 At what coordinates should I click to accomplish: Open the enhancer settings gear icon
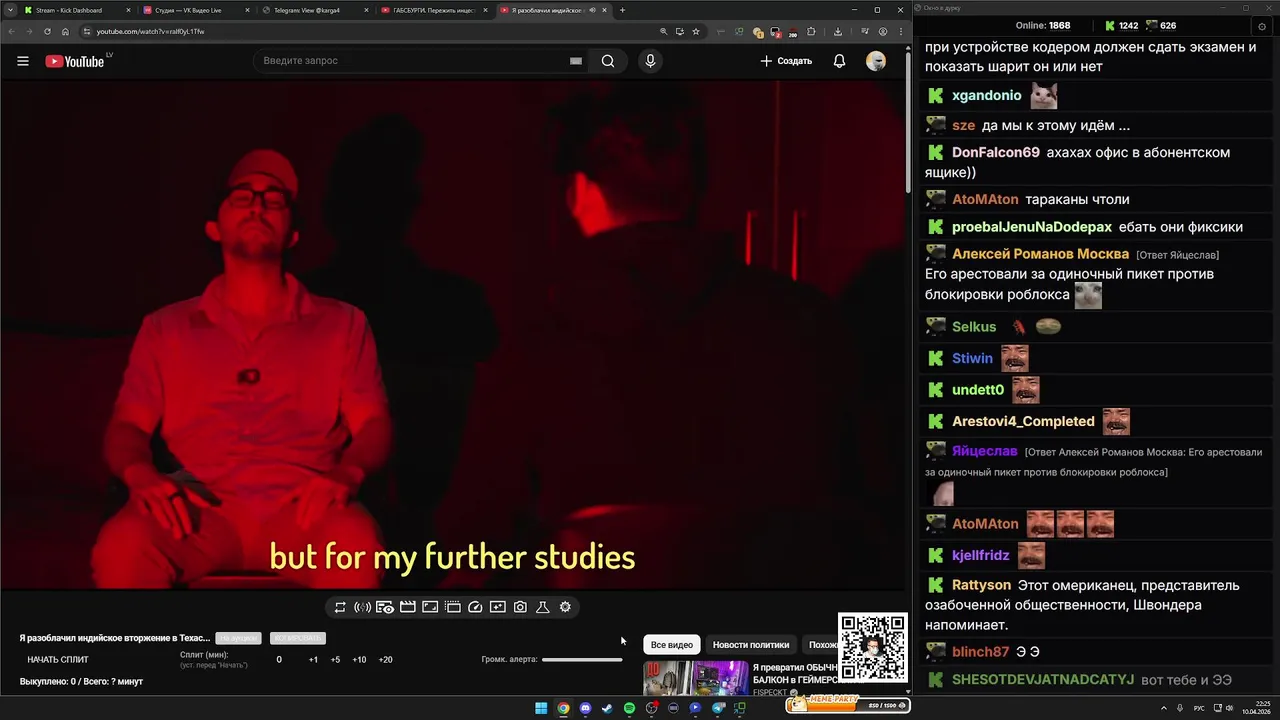[x=565, y=607]
